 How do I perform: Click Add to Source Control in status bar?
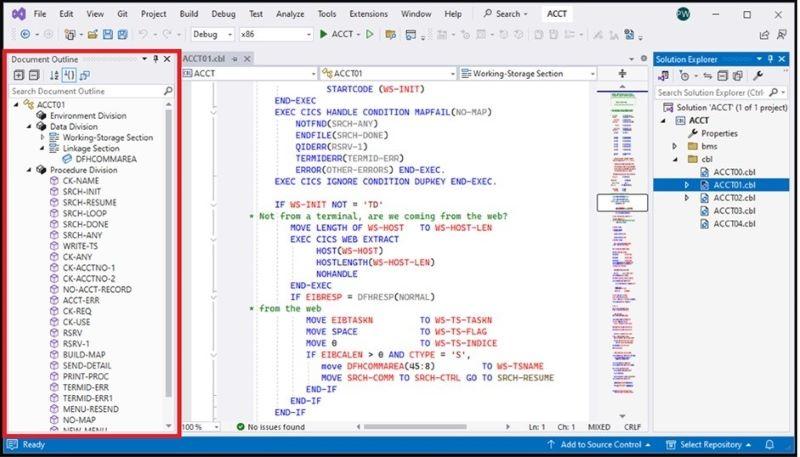click(599, 445)
